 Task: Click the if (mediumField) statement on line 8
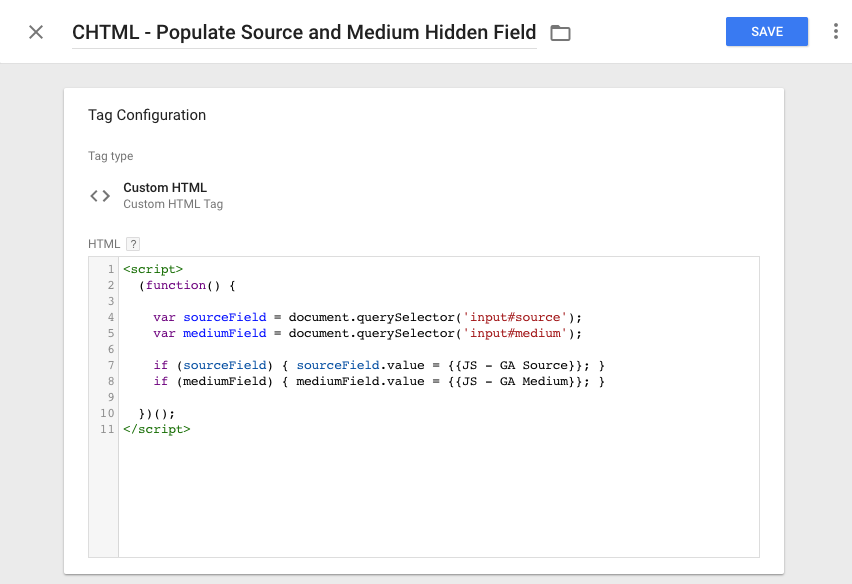[379, 381]
